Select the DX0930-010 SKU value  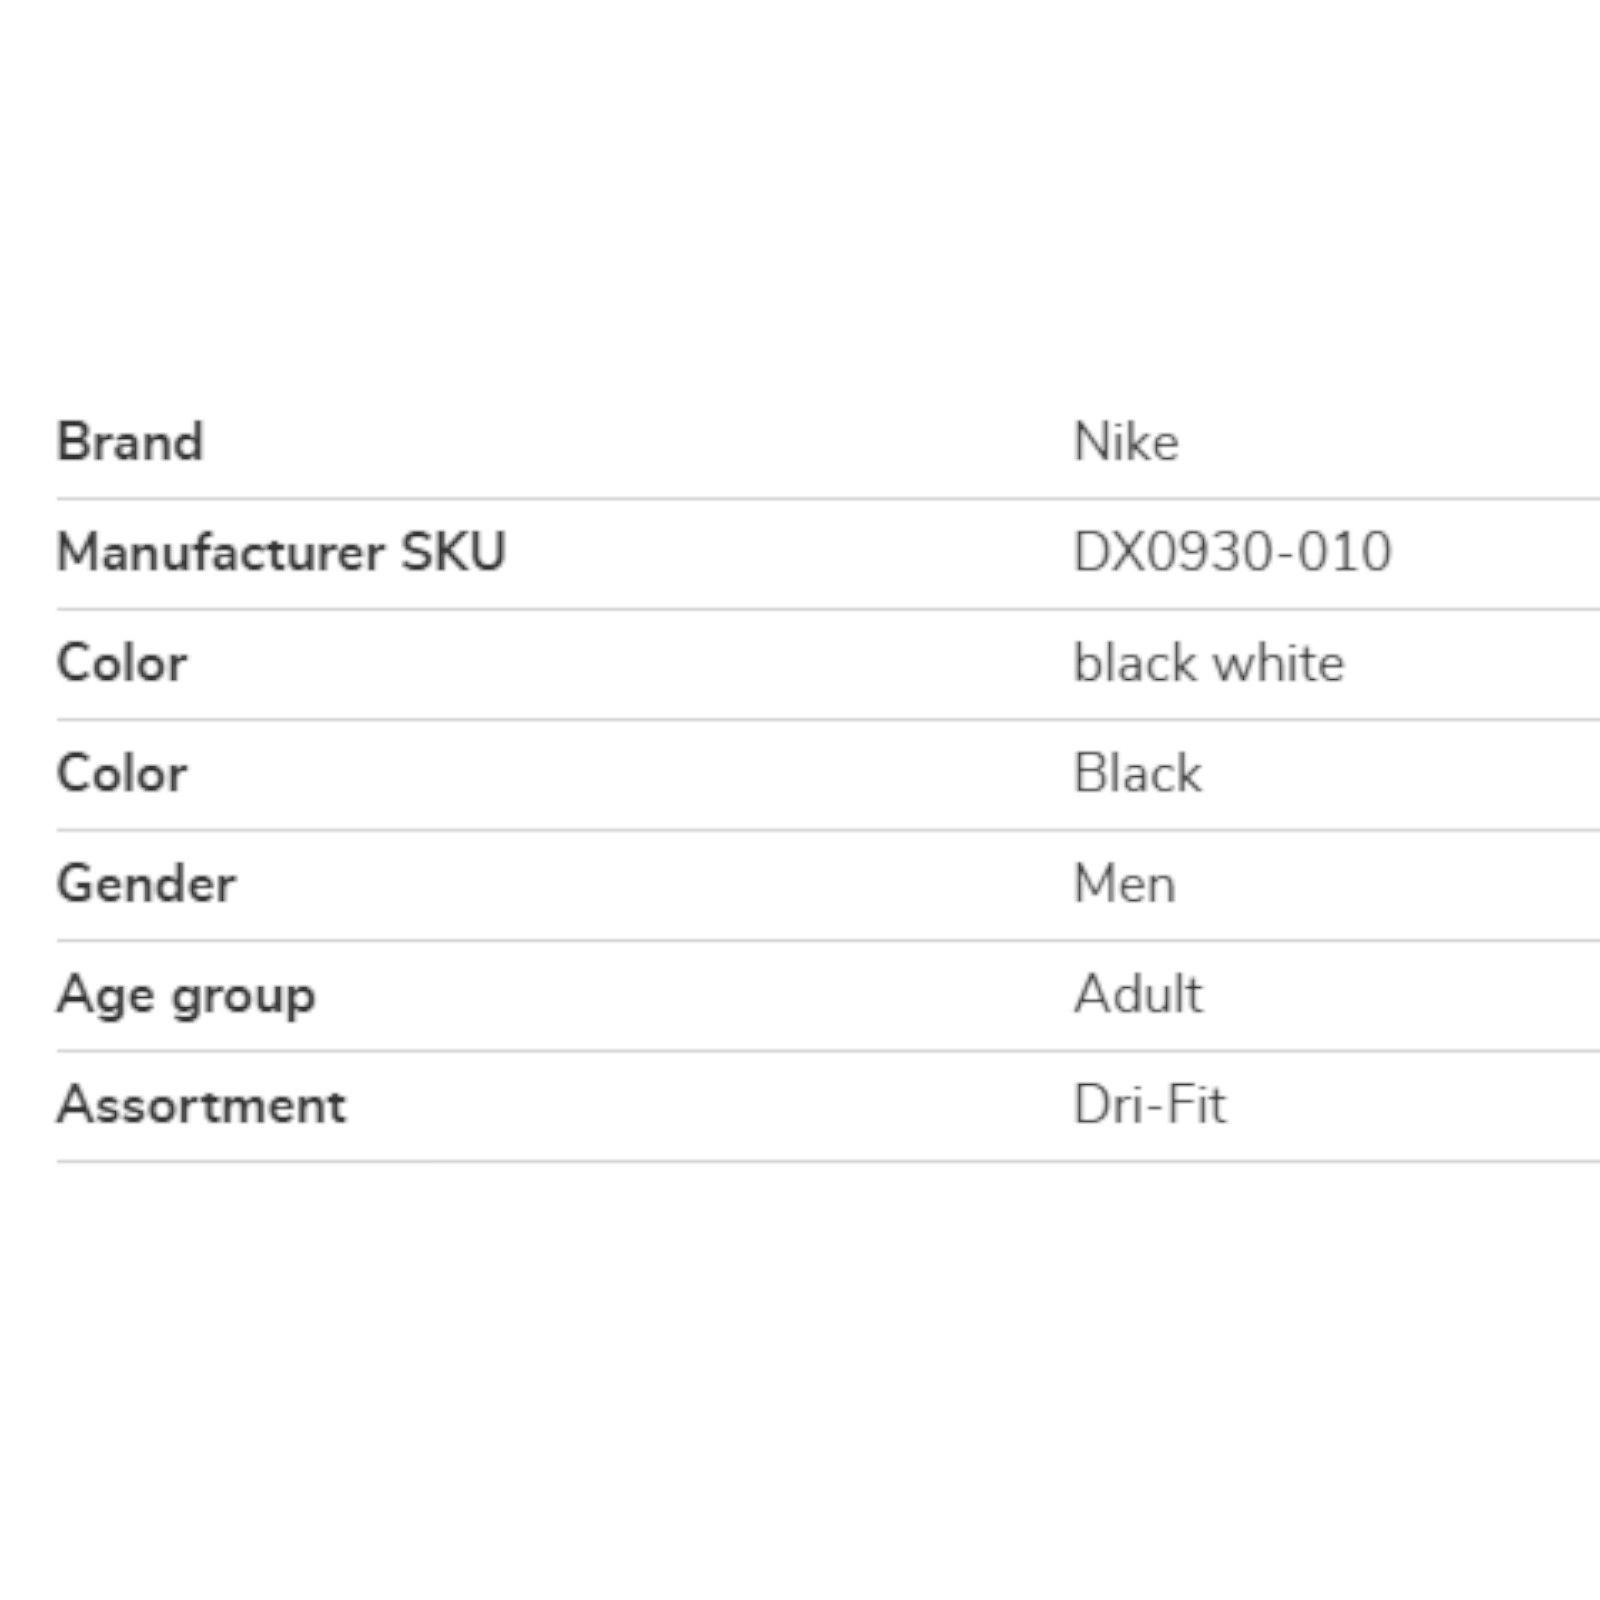[x=1232, y=552]
